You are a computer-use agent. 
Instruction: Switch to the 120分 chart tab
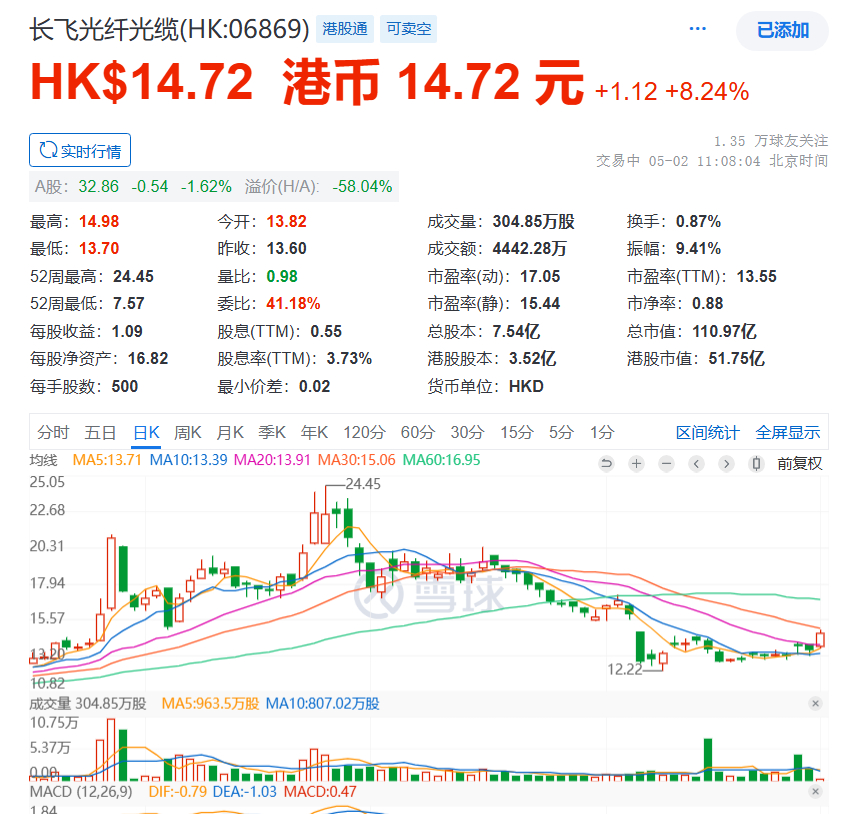pyautogui.click(x=365, y=432)
